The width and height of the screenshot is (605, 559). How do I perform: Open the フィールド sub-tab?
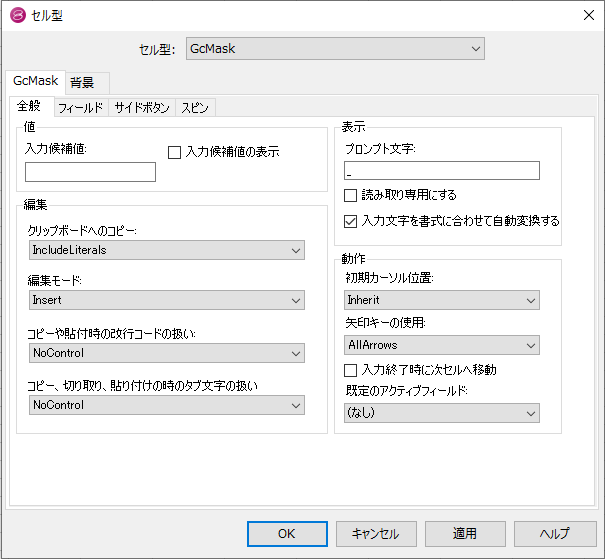click(x=81, y=108)
